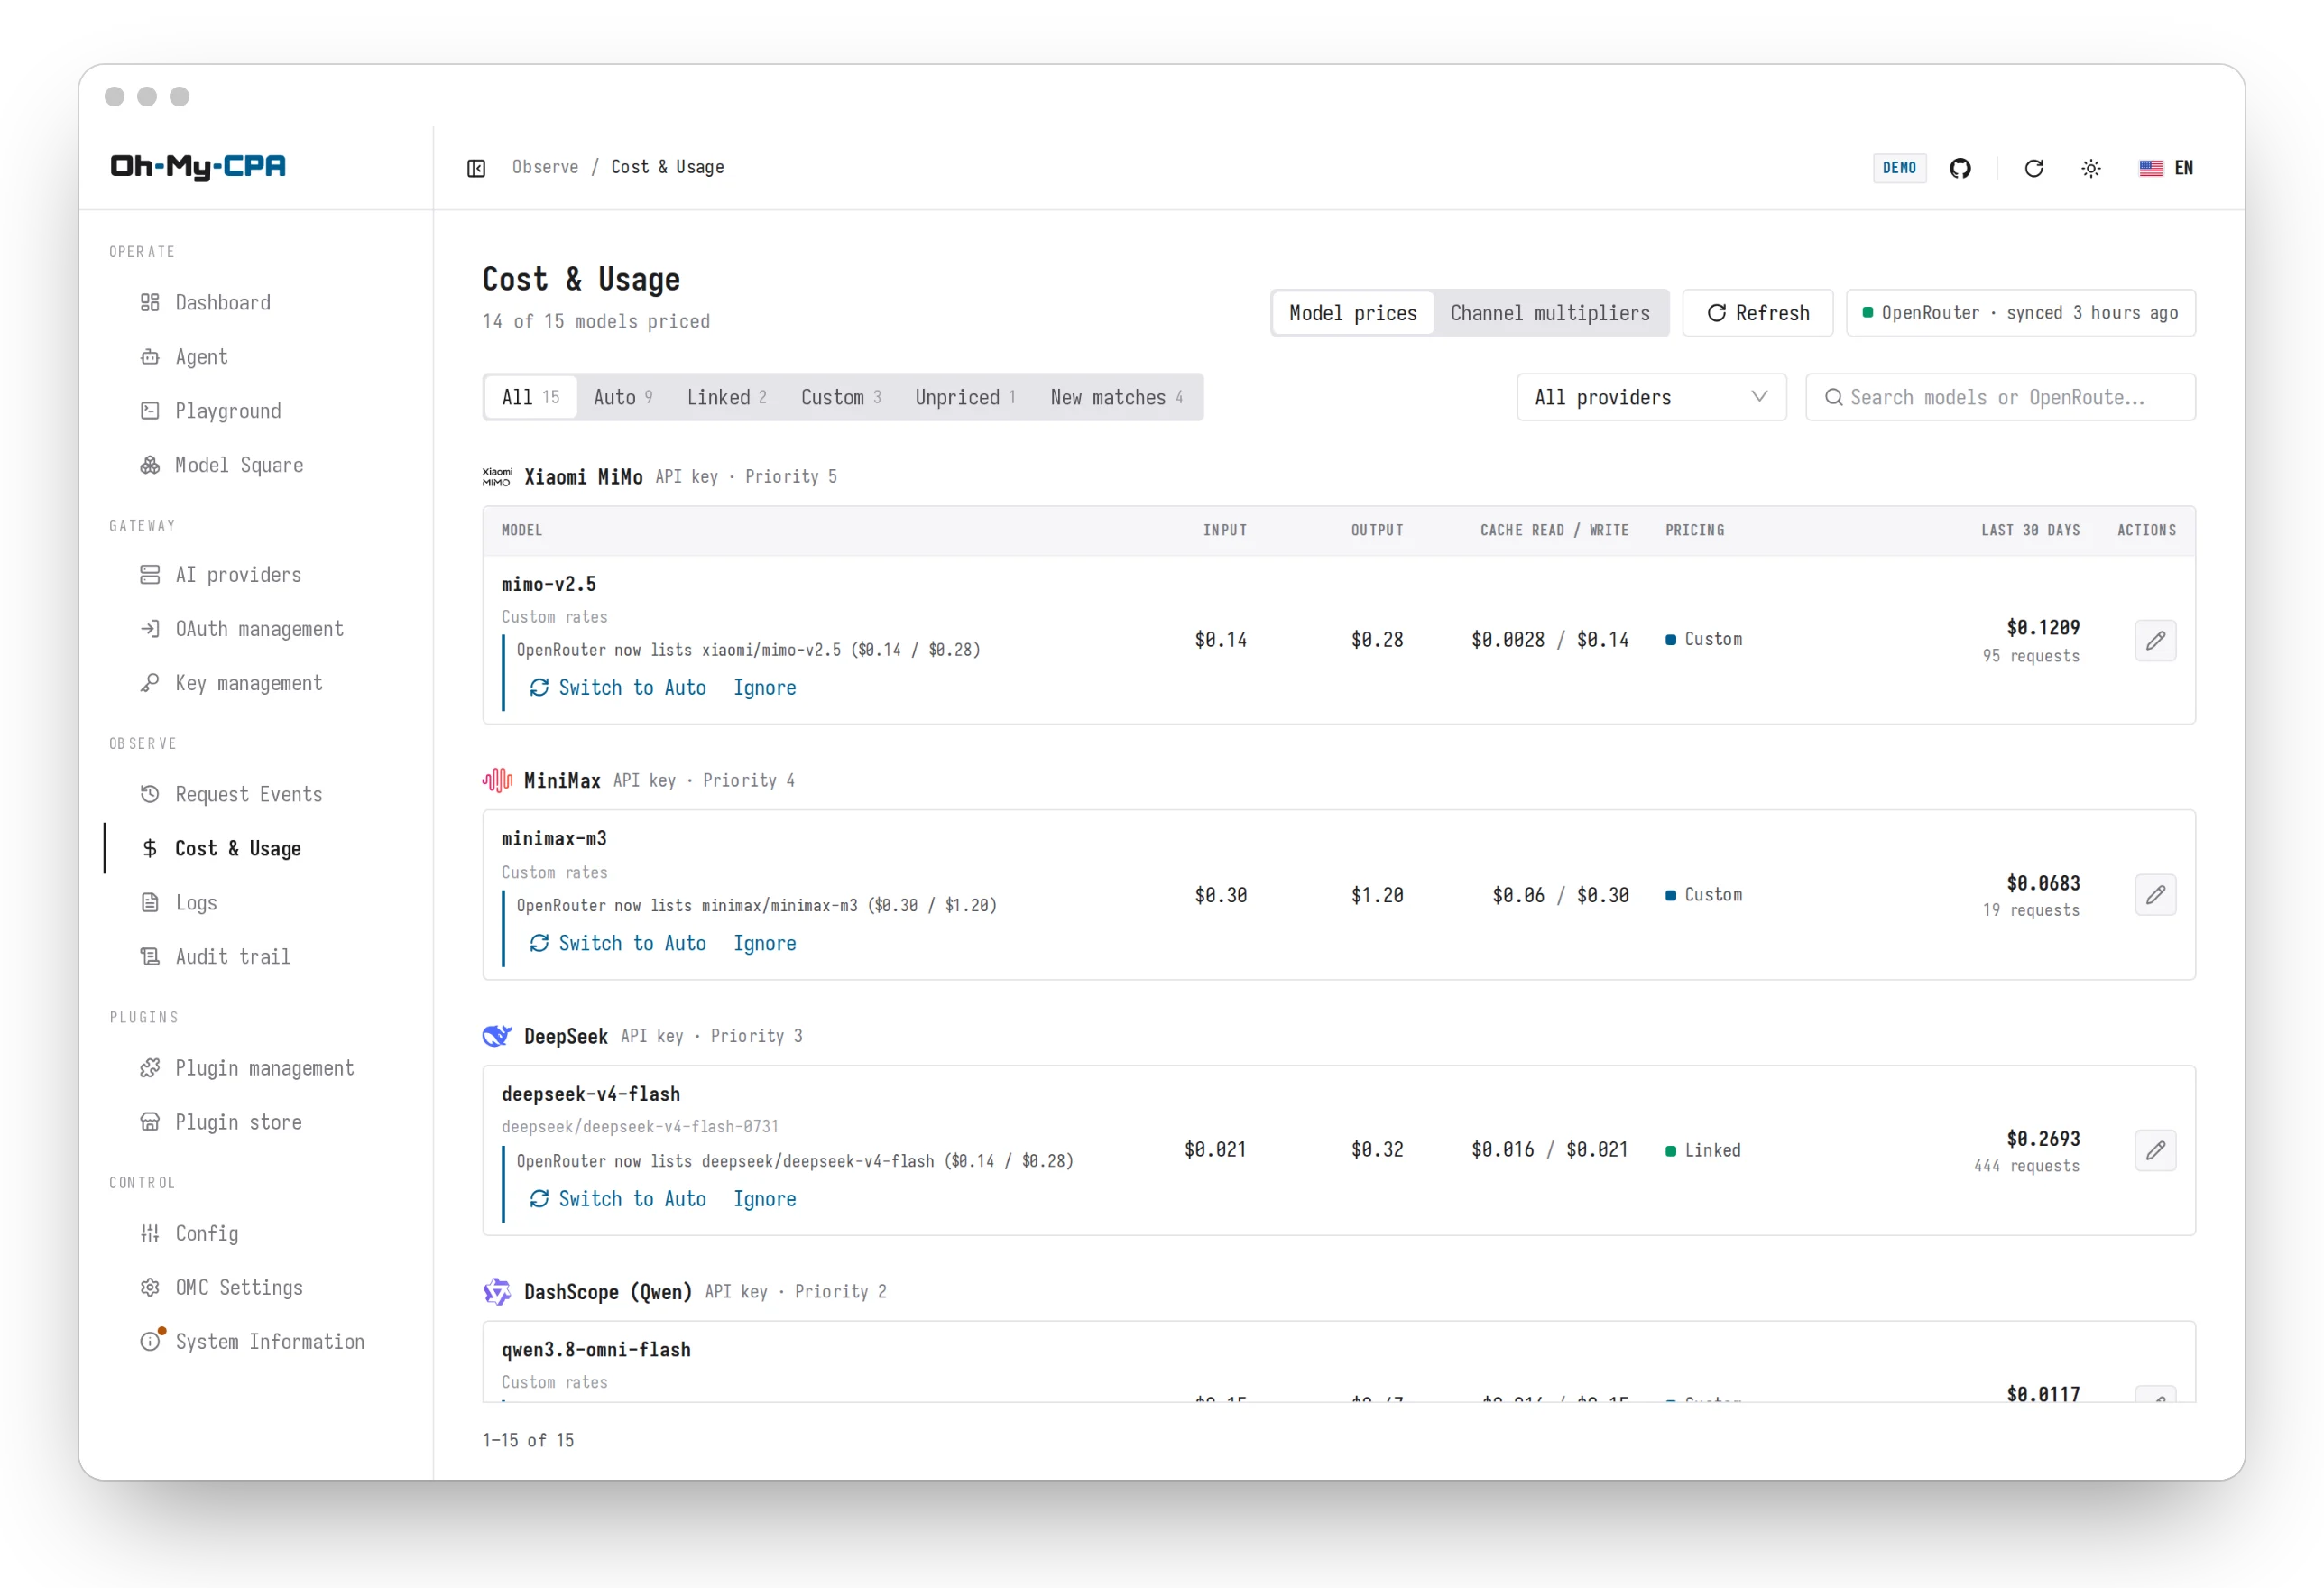Change language via the EN flag

(x=2166, y=168)
